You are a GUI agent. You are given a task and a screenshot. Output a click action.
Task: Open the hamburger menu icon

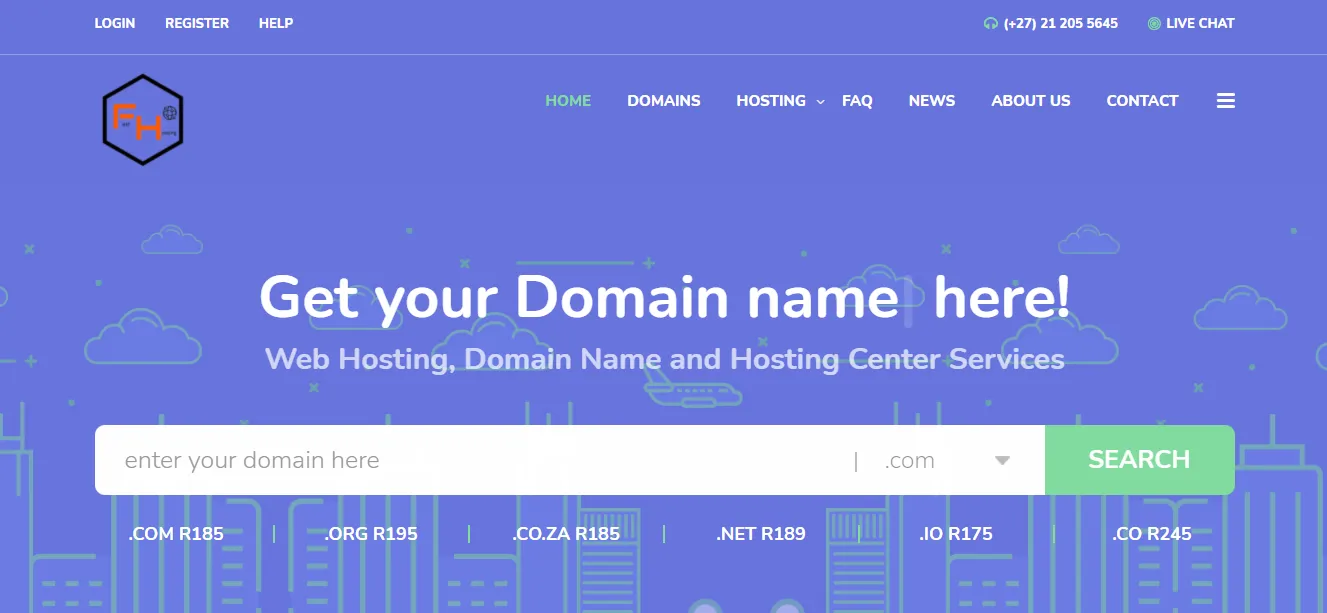(1226, 101)
